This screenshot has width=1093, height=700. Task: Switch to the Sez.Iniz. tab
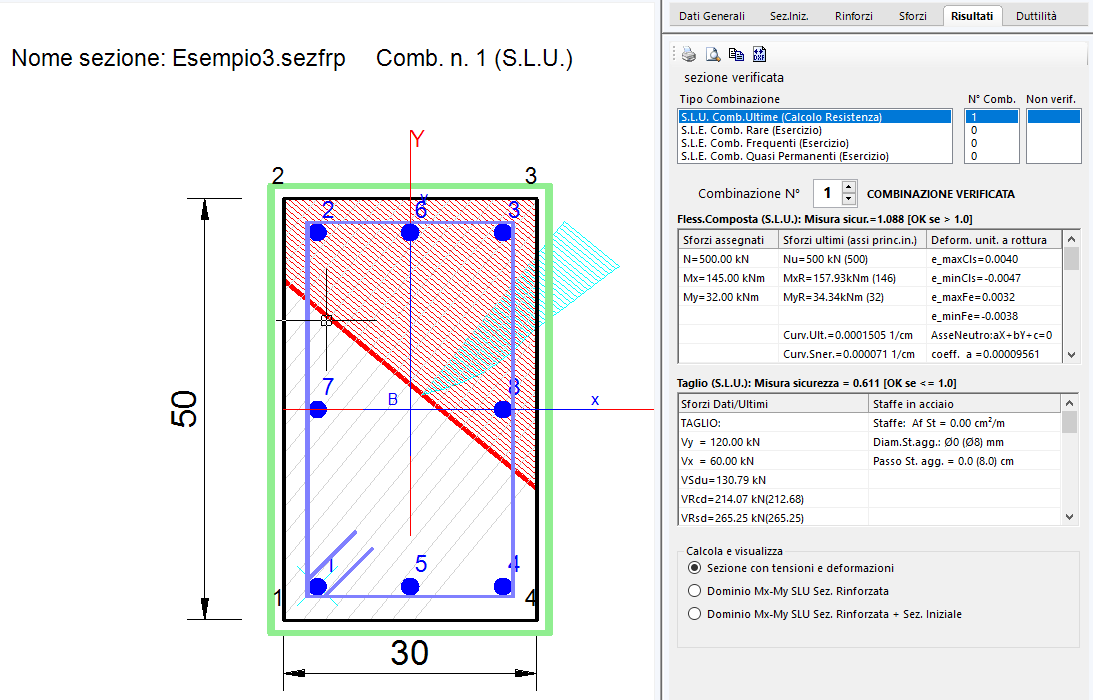tap(789, 16)
